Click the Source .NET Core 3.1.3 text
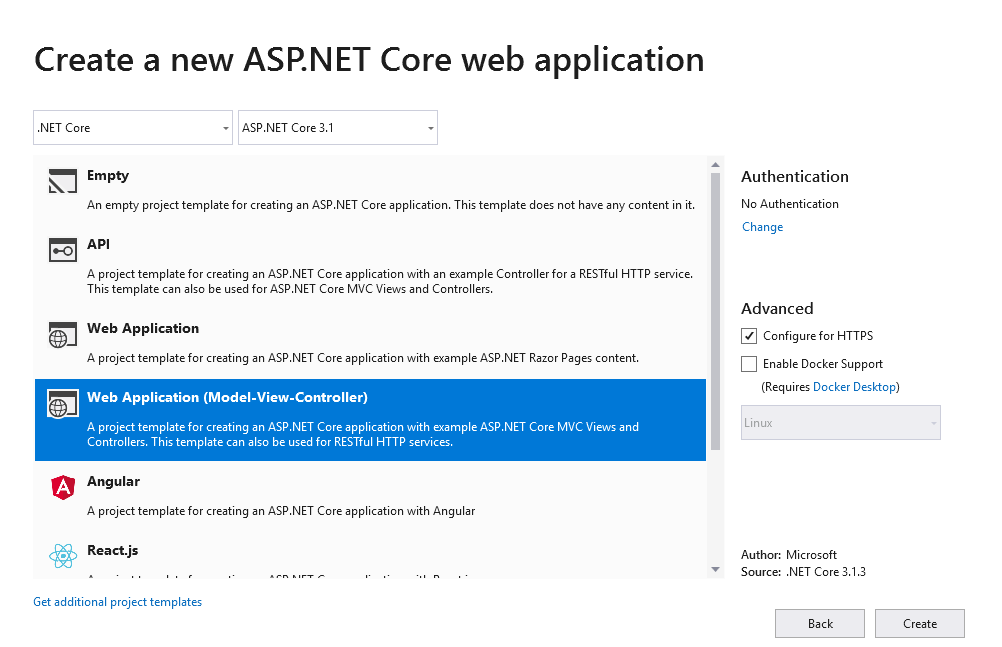 [x=803, y=572]
